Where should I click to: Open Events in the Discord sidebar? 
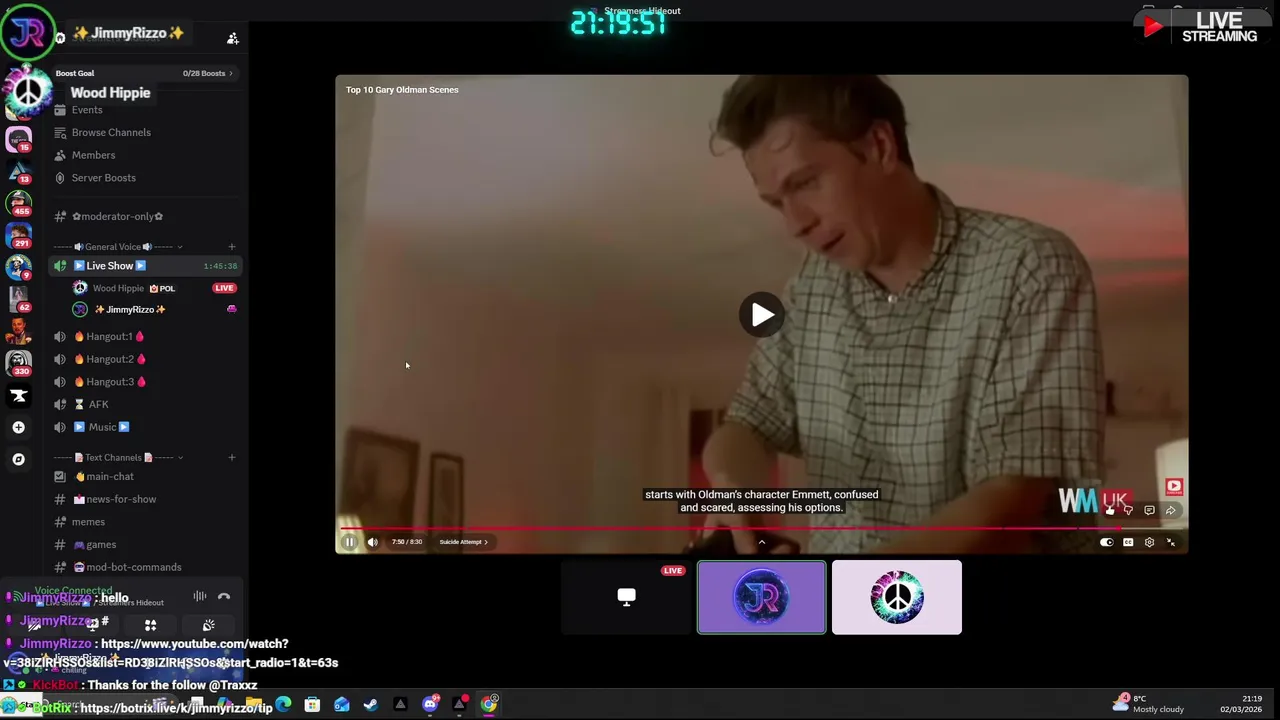[x=87, y=110]
